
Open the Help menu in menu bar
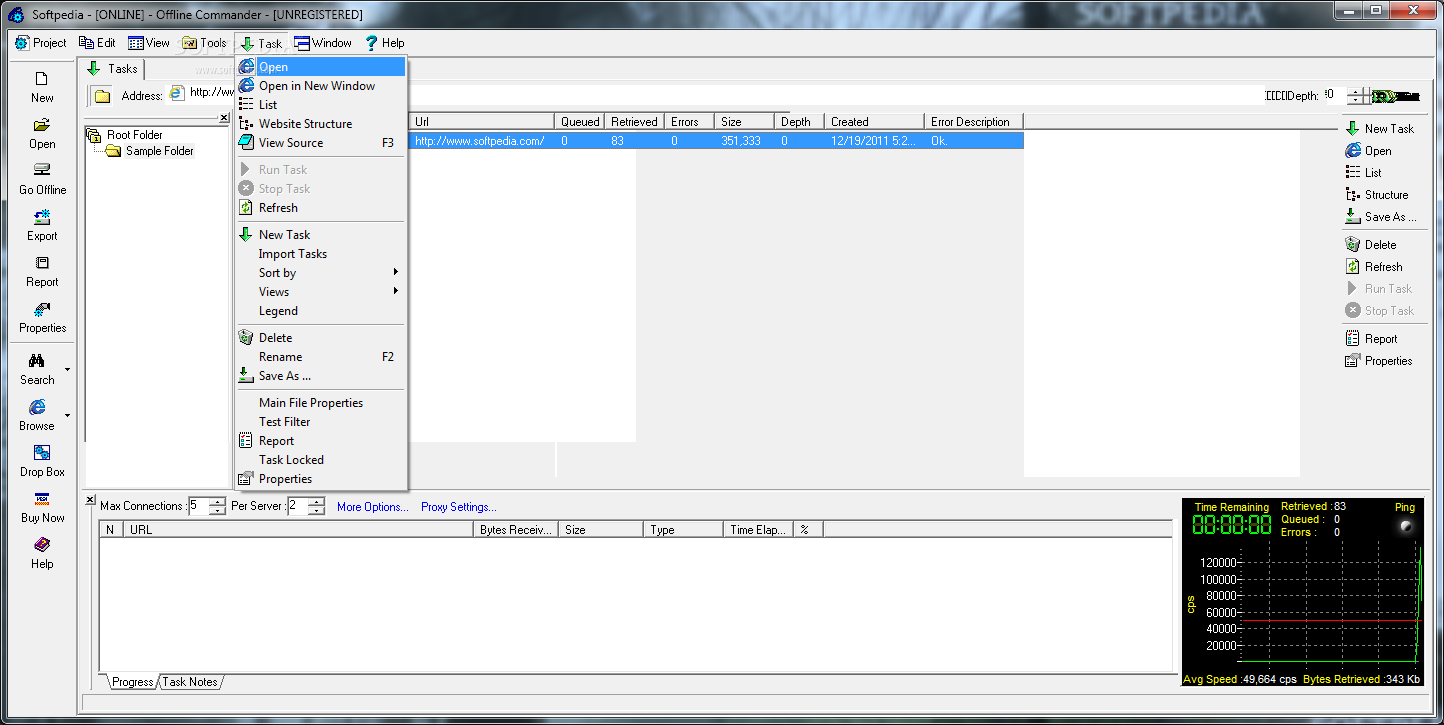(x=384, y=43)
